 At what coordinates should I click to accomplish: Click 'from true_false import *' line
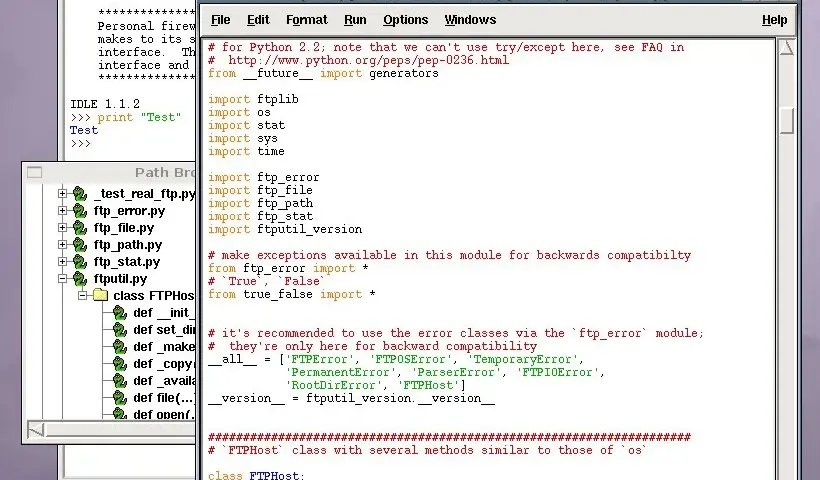[291, 294]
